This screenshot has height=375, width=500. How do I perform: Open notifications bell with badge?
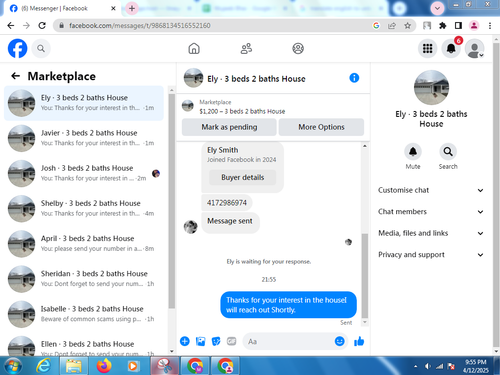pyautogui.click(x=451, y=49)
